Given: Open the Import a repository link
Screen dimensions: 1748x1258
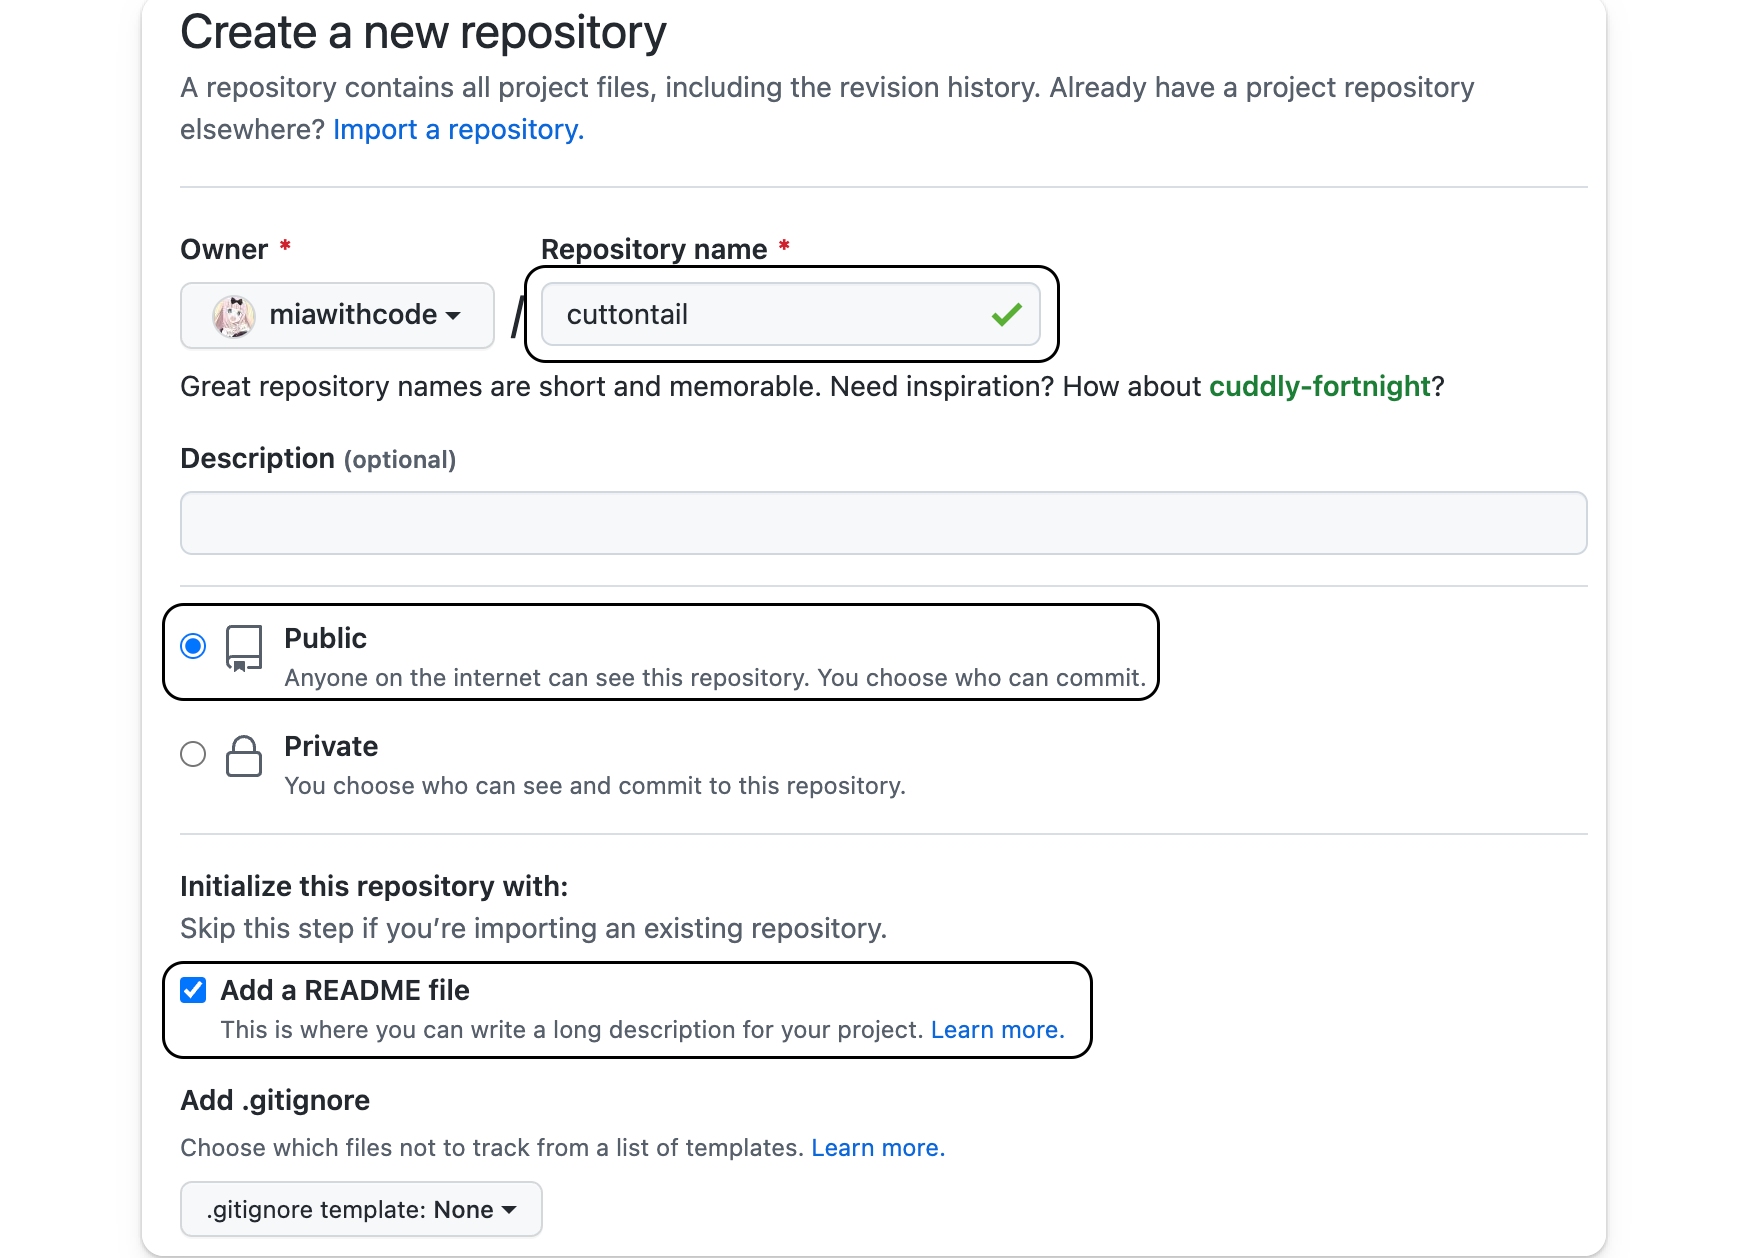Looking at the screenshot, I should 458,130.
